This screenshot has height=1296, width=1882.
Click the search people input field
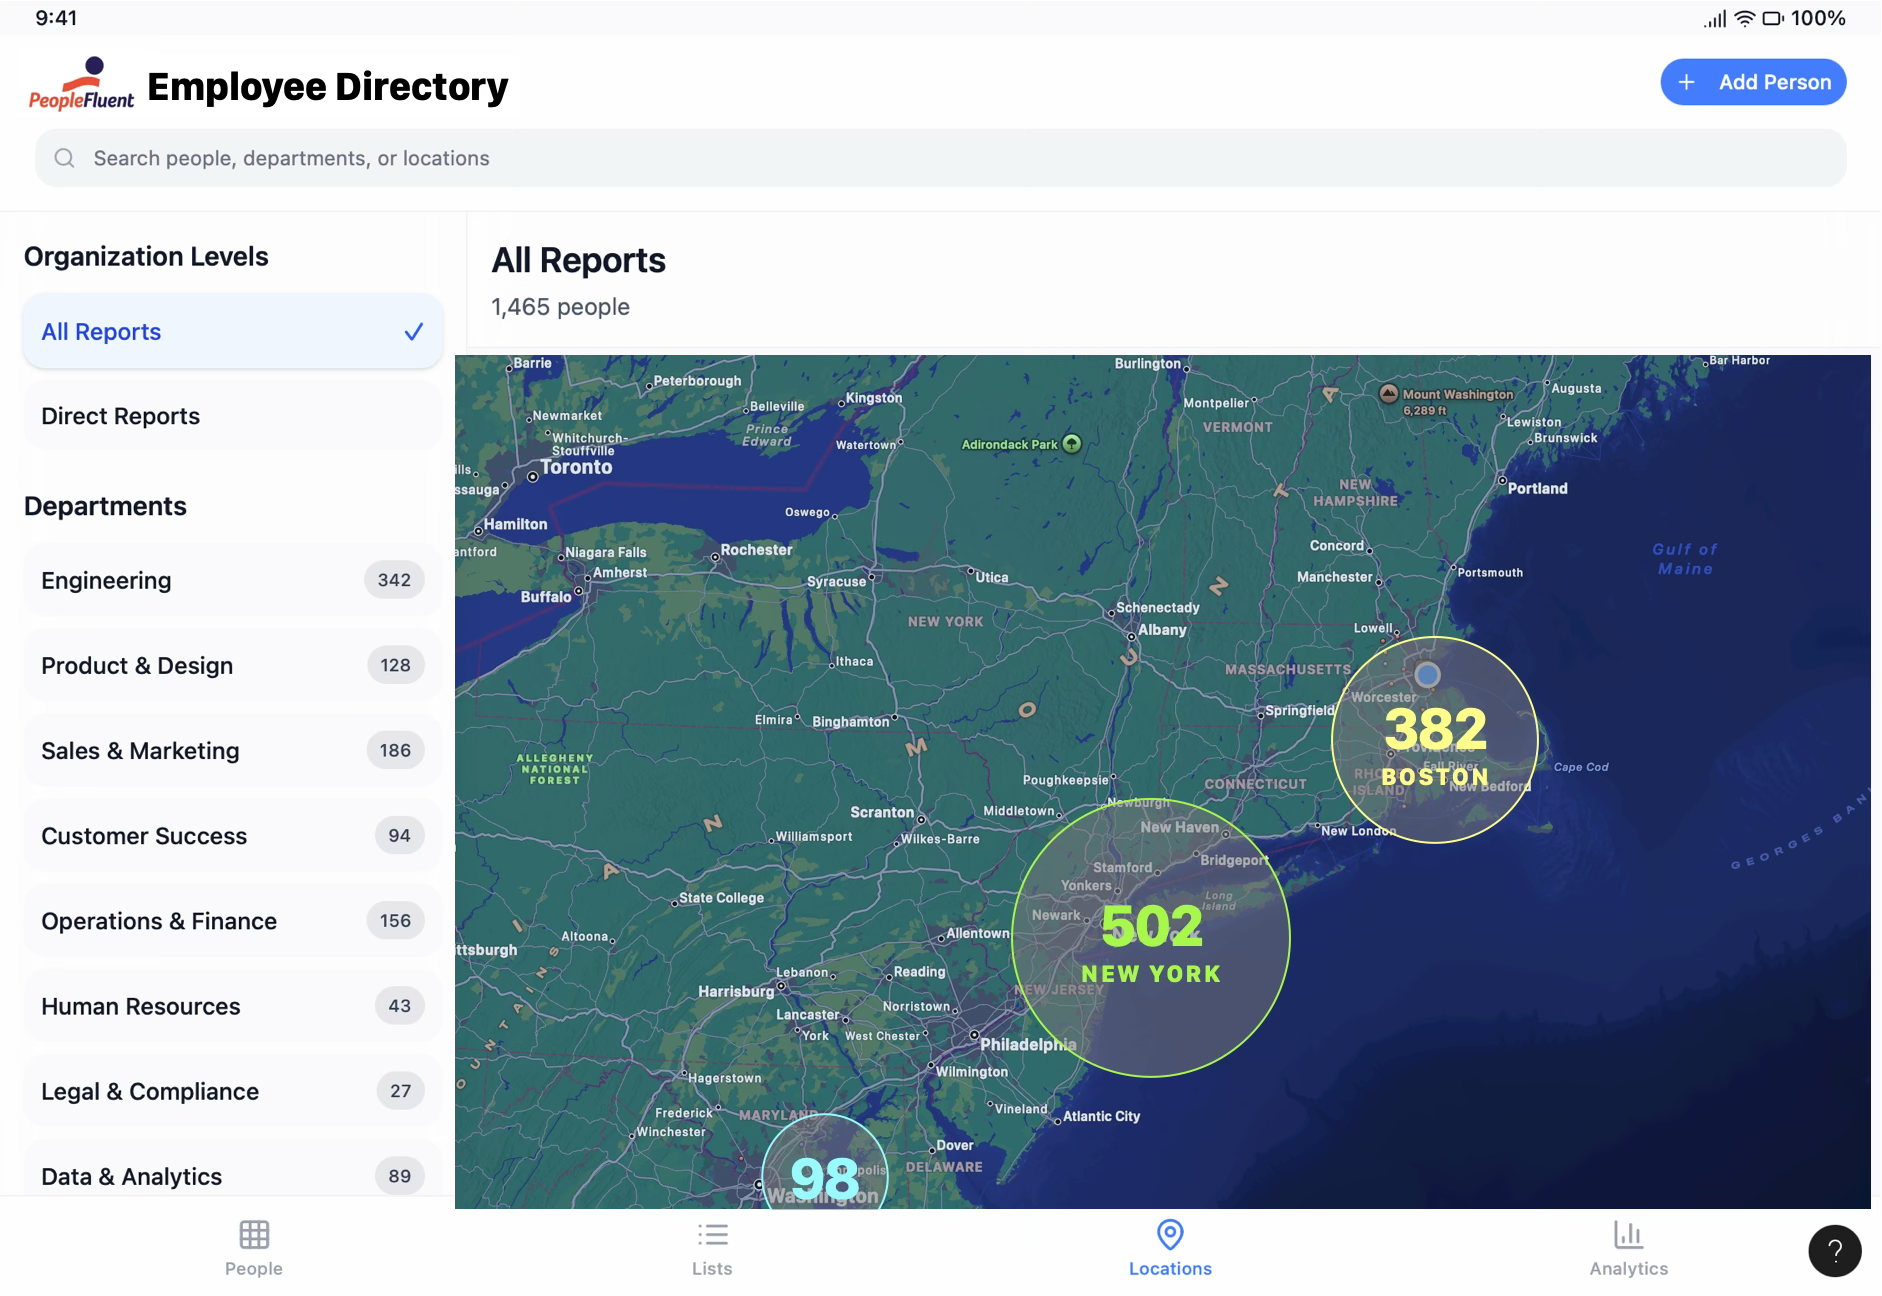pyautogui.click(x=941, y=158)
